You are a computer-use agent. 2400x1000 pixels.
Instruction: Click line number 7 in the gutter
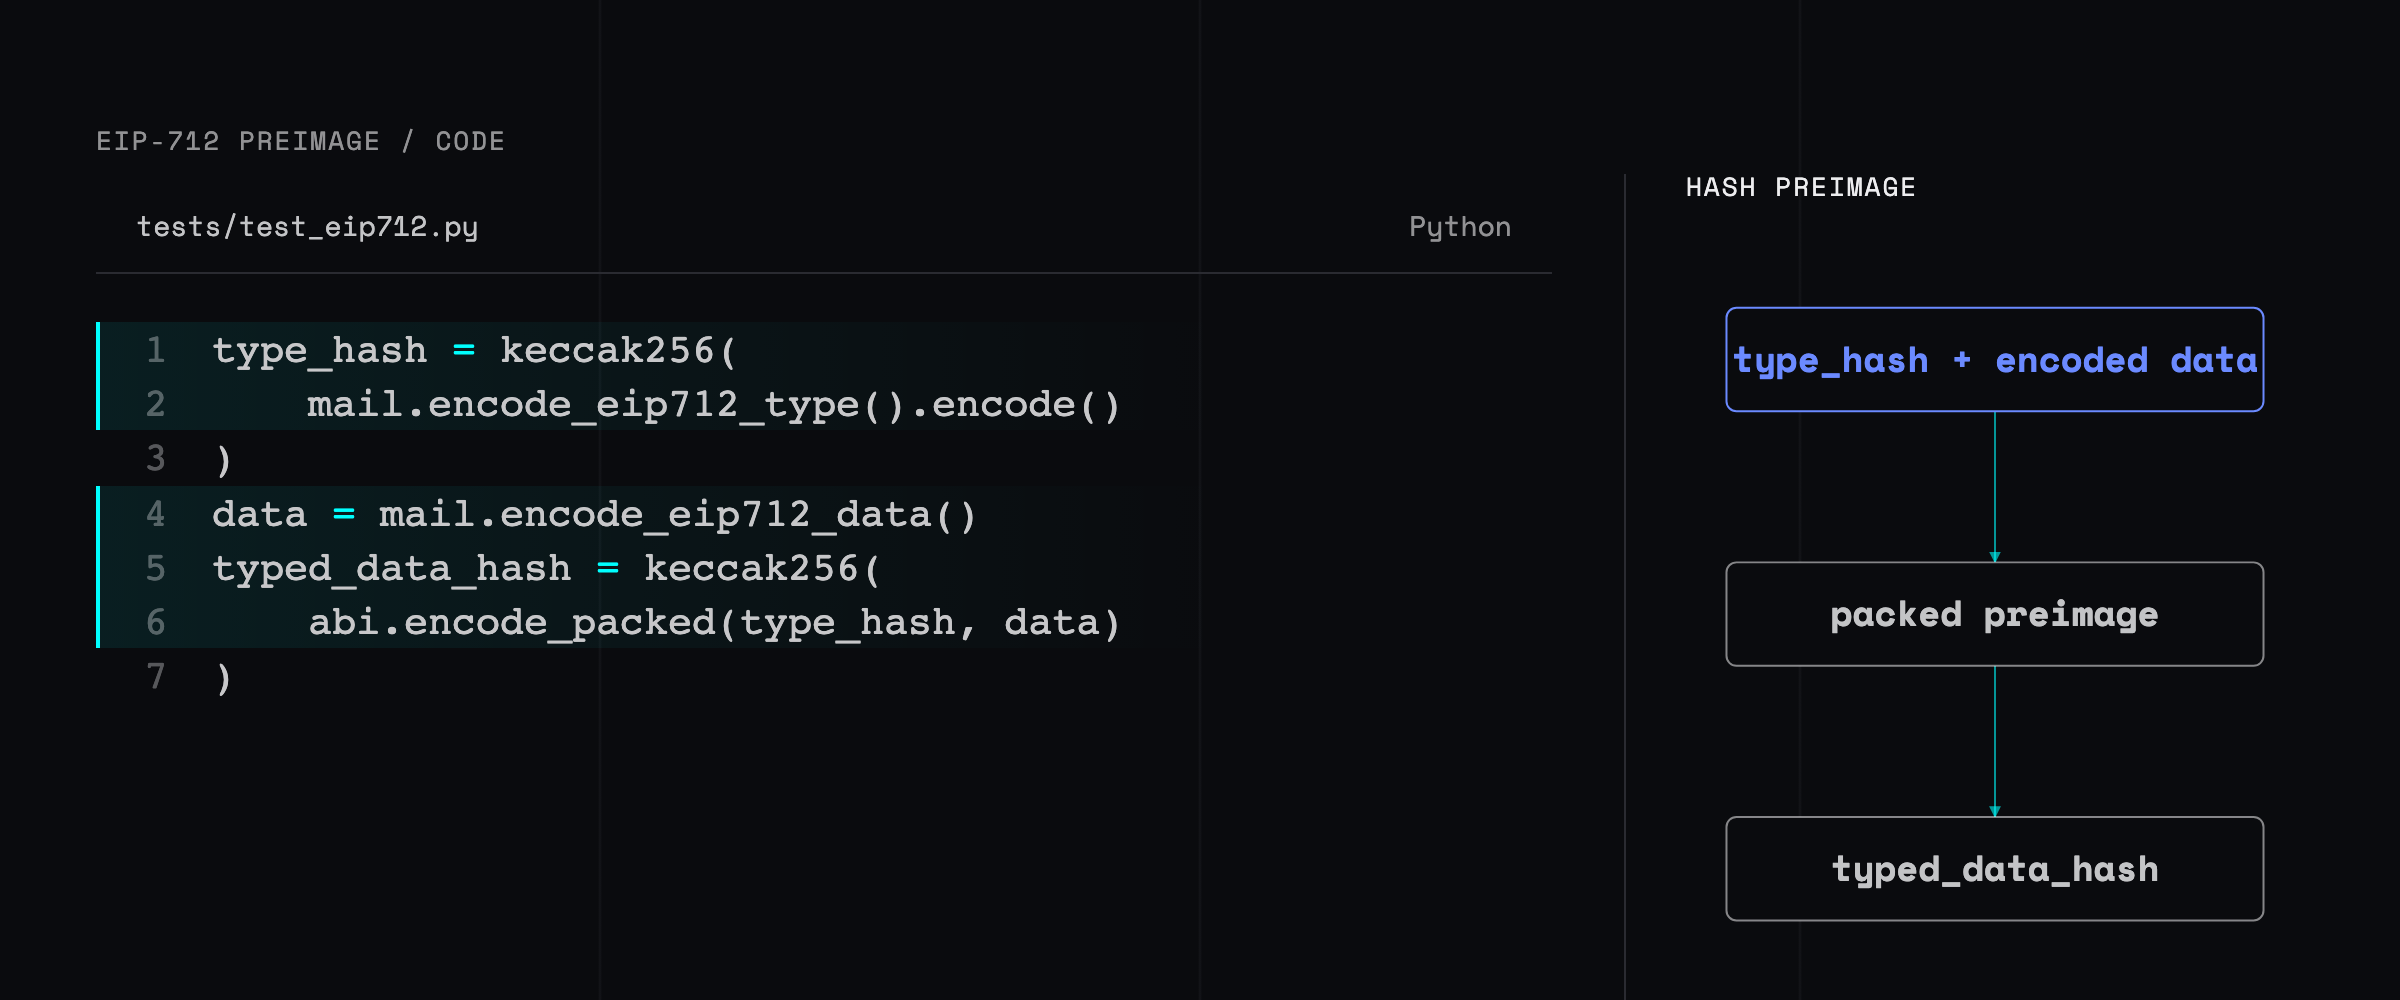coord(155,677)
